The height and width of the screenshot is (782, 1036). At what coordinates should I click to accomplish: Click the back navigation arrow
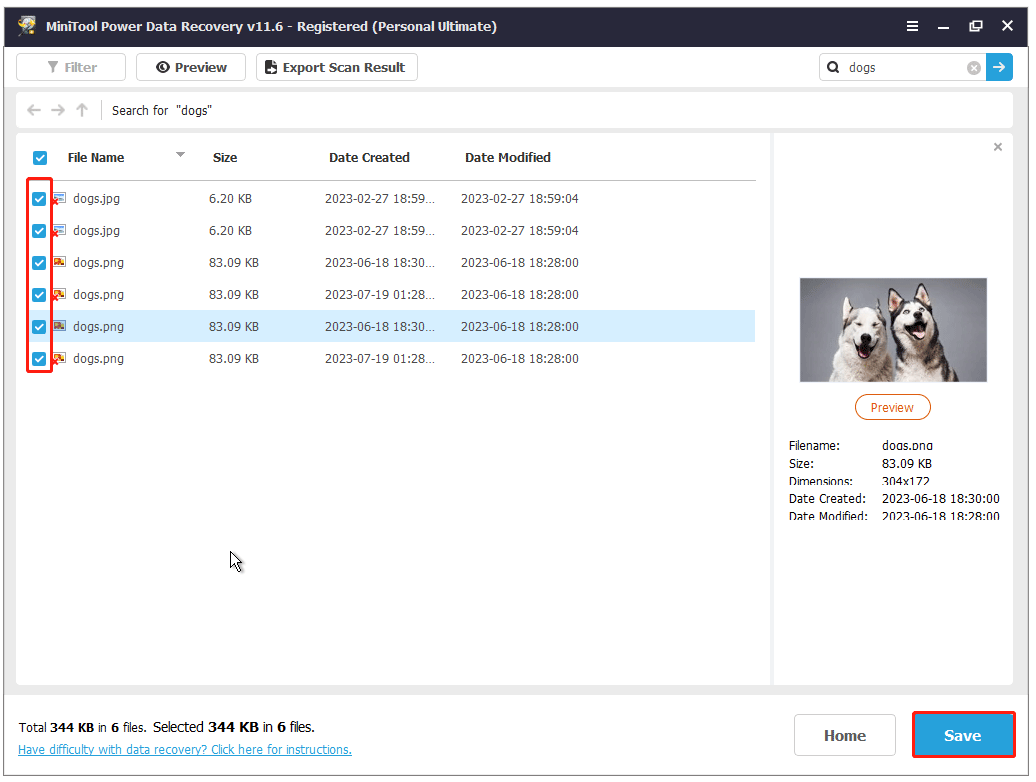coord(33,110)
